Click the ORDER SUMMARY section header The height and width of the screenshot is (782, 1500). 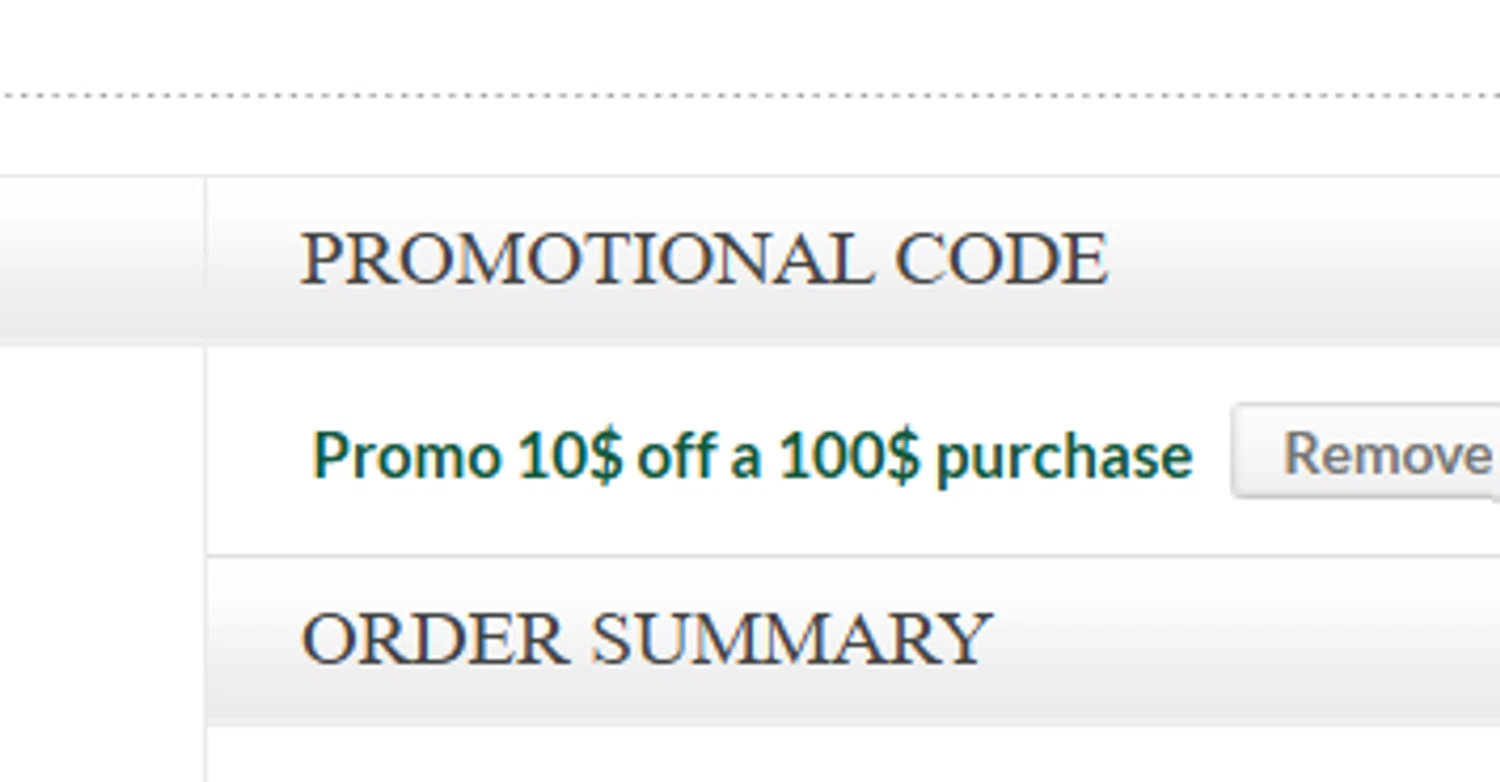pos(646,638)
